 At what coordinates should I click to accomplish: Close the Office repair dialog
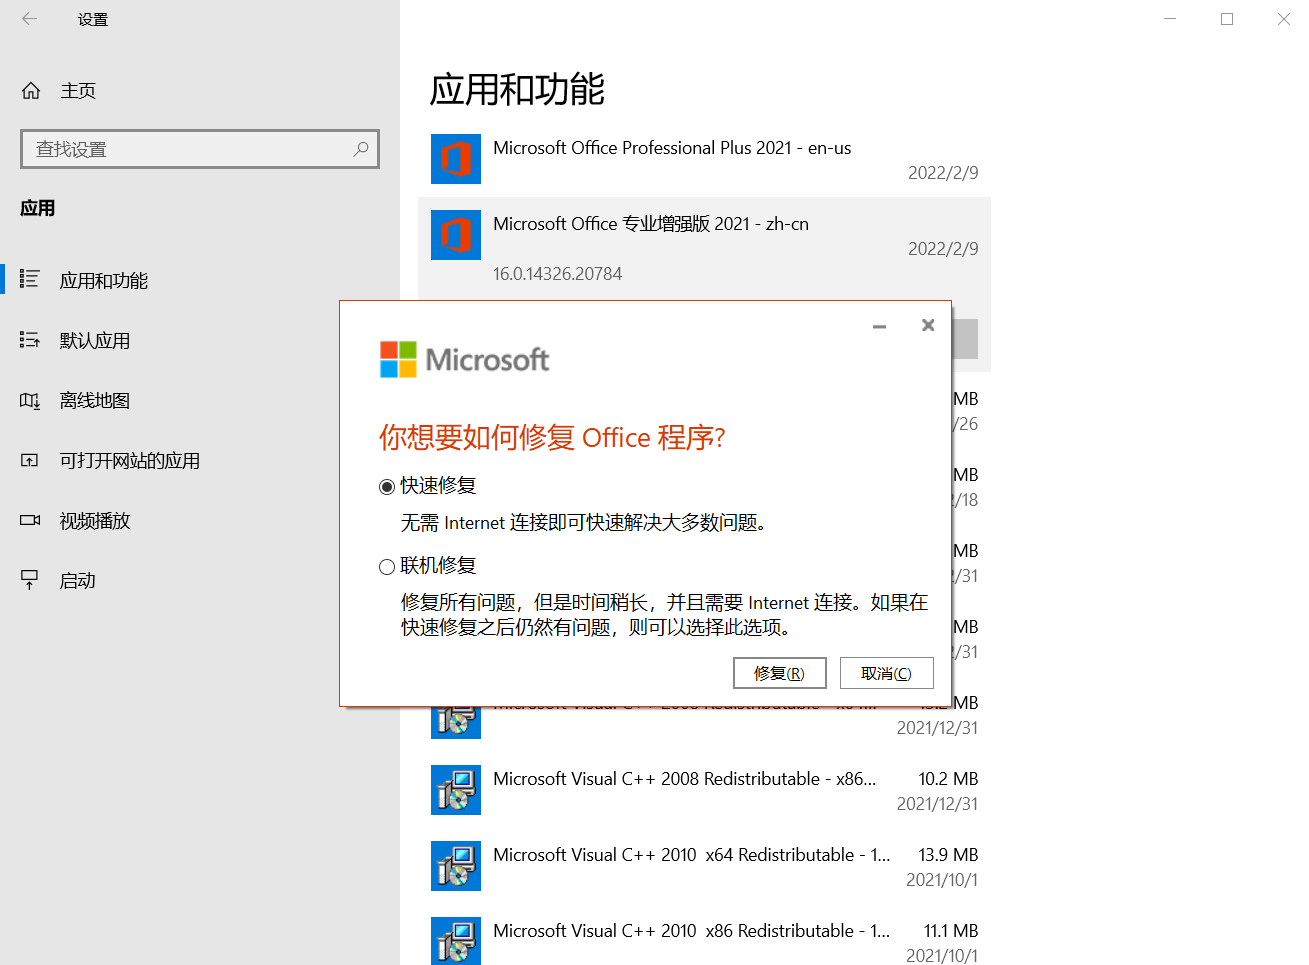point(928,325)
